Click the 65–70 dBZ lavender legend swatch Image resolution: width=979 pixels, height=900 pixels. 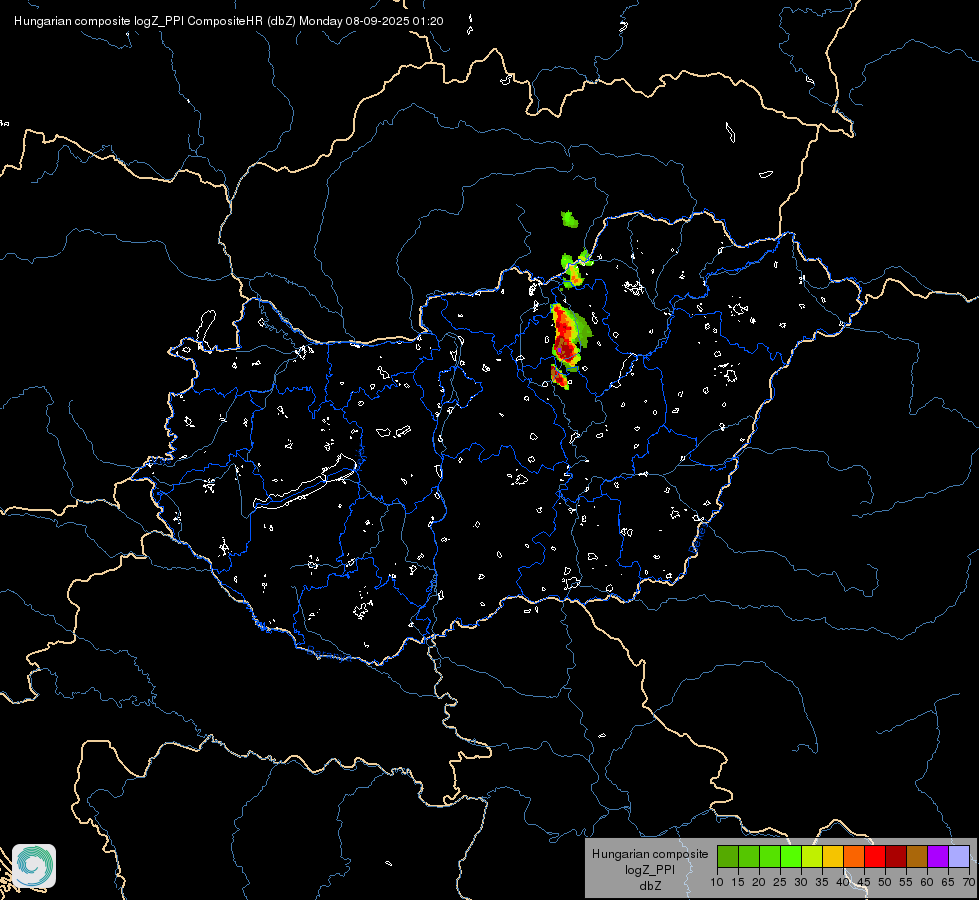point(959,857)
